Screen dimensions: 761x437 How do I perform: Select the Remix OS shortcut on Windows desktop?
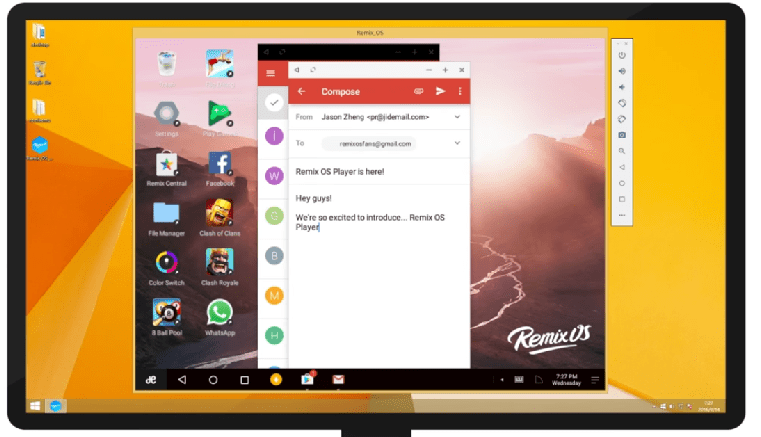click(40, 149)
